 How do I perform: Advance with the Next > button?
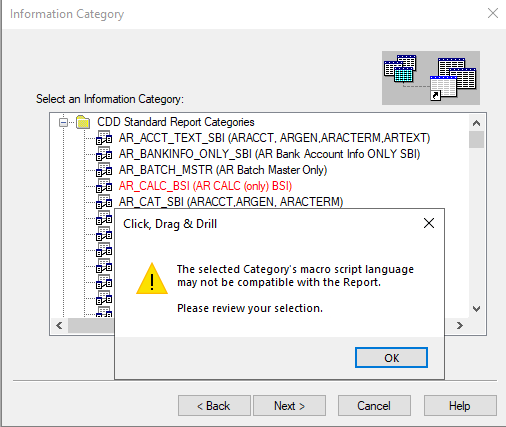click(x=289, y=406)
